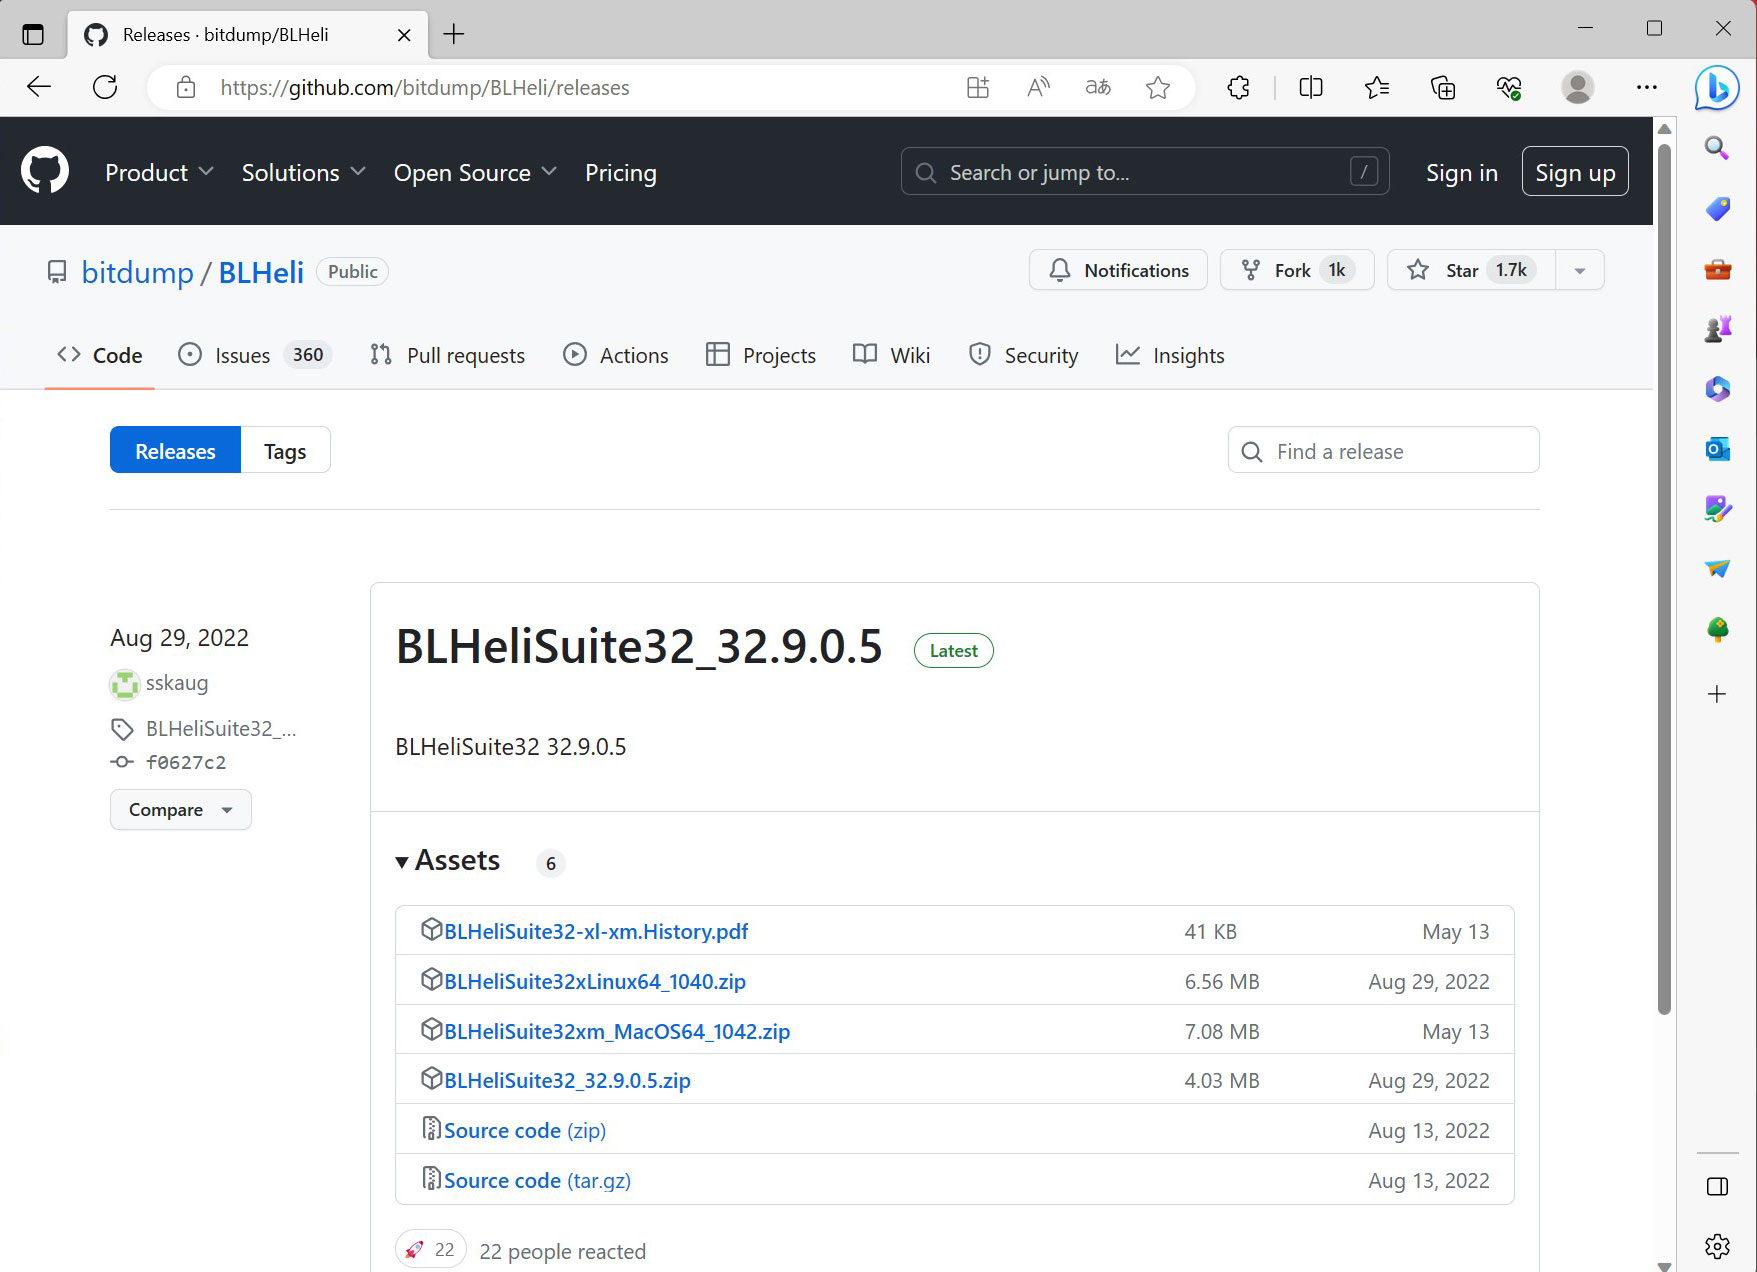The height and width of the screenshot is (1272, 1757).
Task: Download BLHeliSuite32_32.9.0.5.zip
Action: click(x=567, y=1080)
